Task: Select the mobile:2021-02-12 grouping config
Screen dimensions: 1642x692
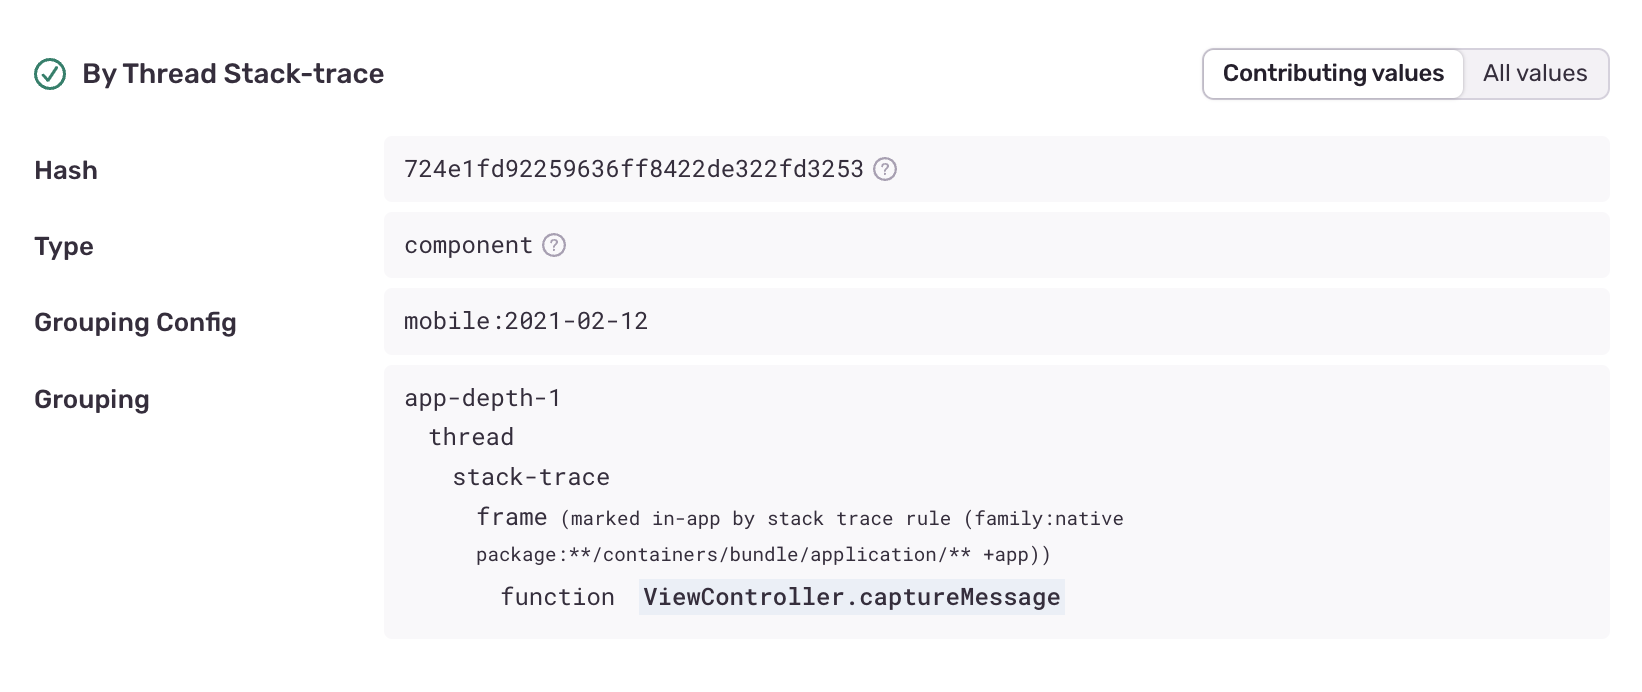Action: tap(525, 321)
